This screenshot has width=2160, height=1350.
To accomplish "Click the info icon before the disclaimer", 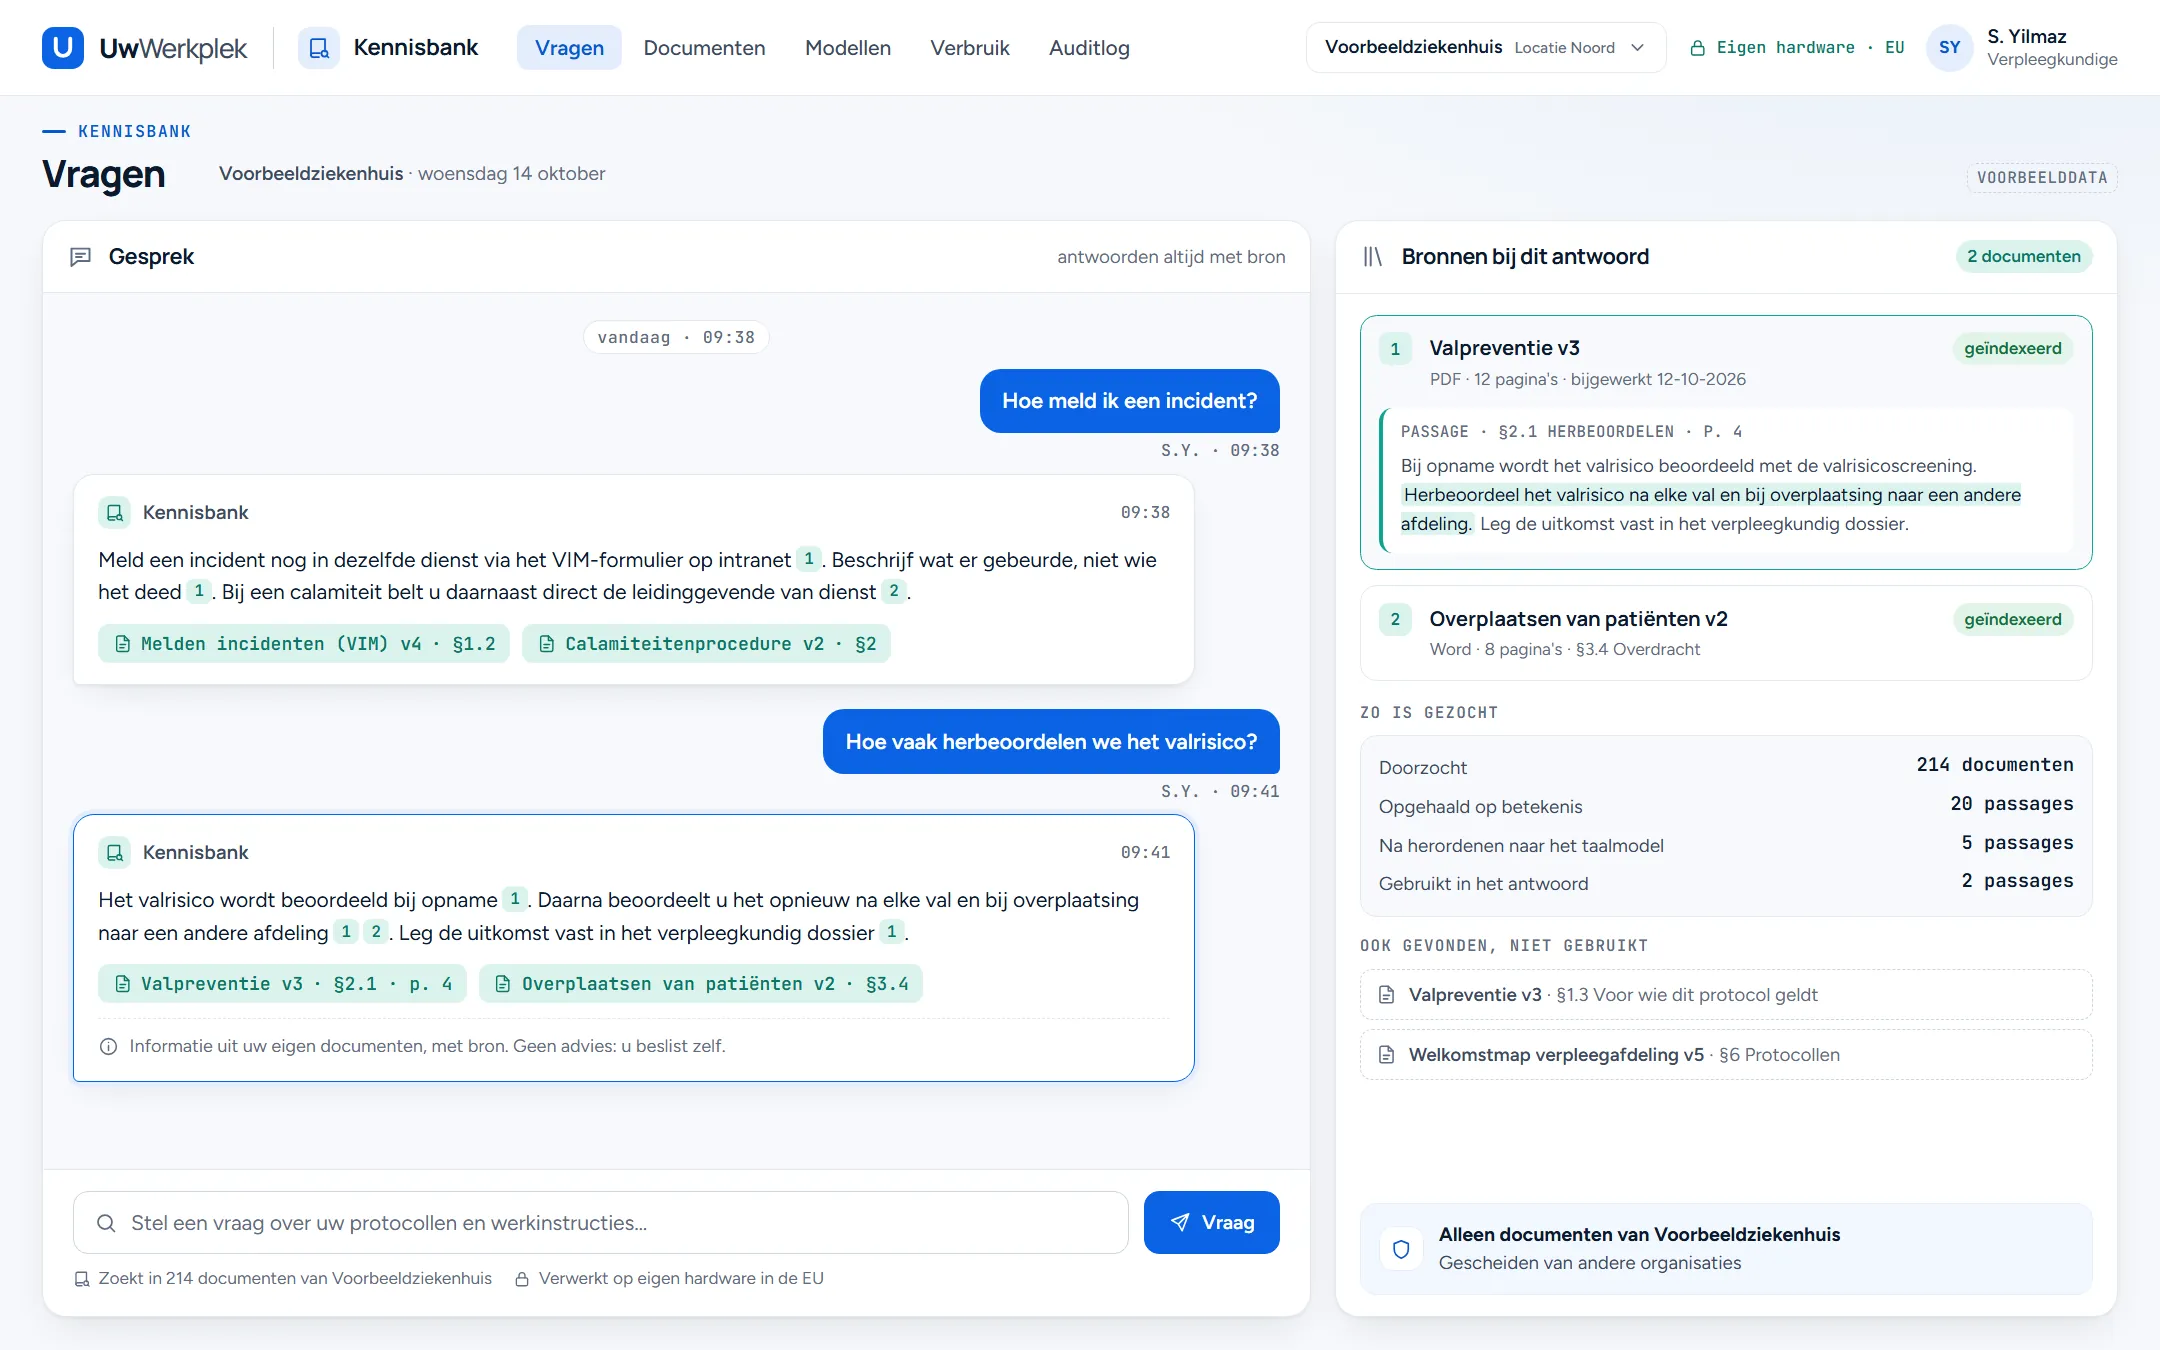I will pyautogui.click(x=108, y=1047).
